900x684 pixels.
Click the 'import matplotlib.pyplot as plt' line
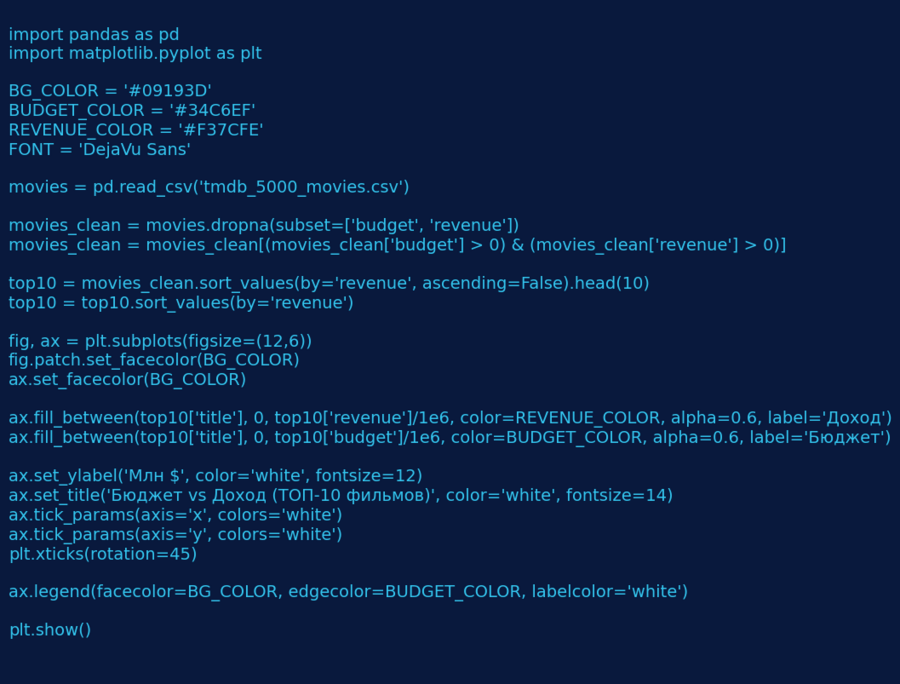tap(135, 54)
